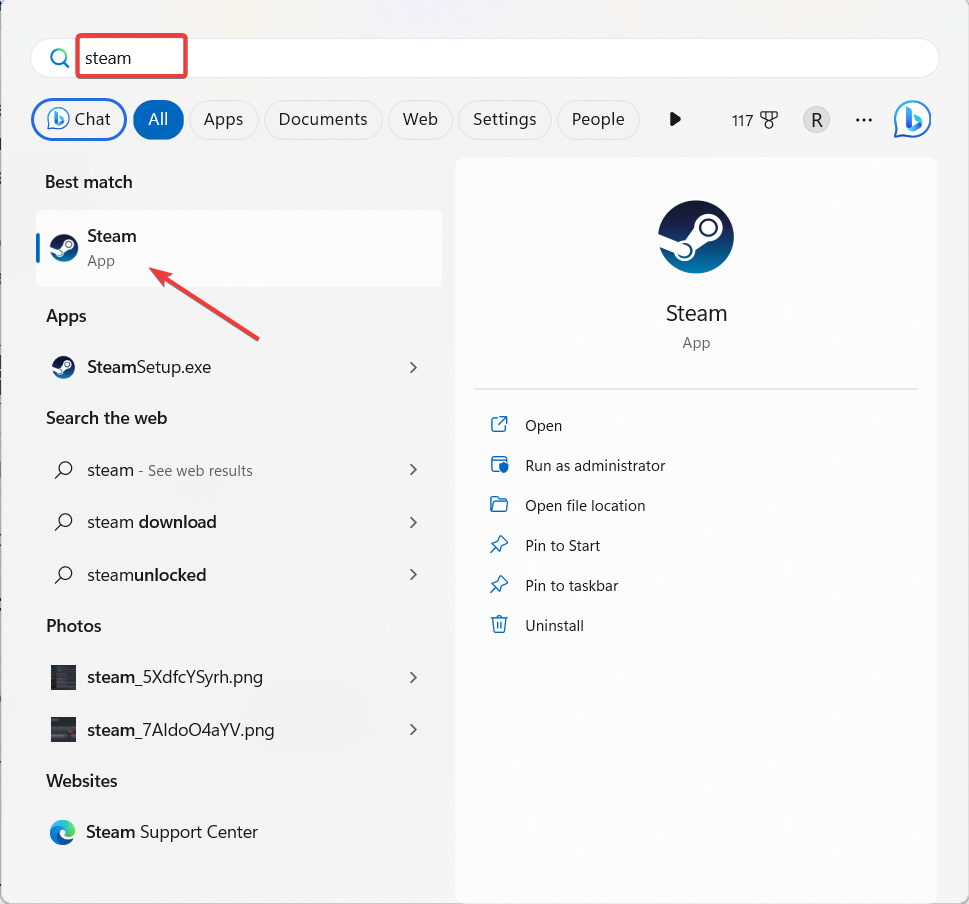Open the three-dot more options menu
Viewport: 969px width, 904px height.
(x=863, y=120)
